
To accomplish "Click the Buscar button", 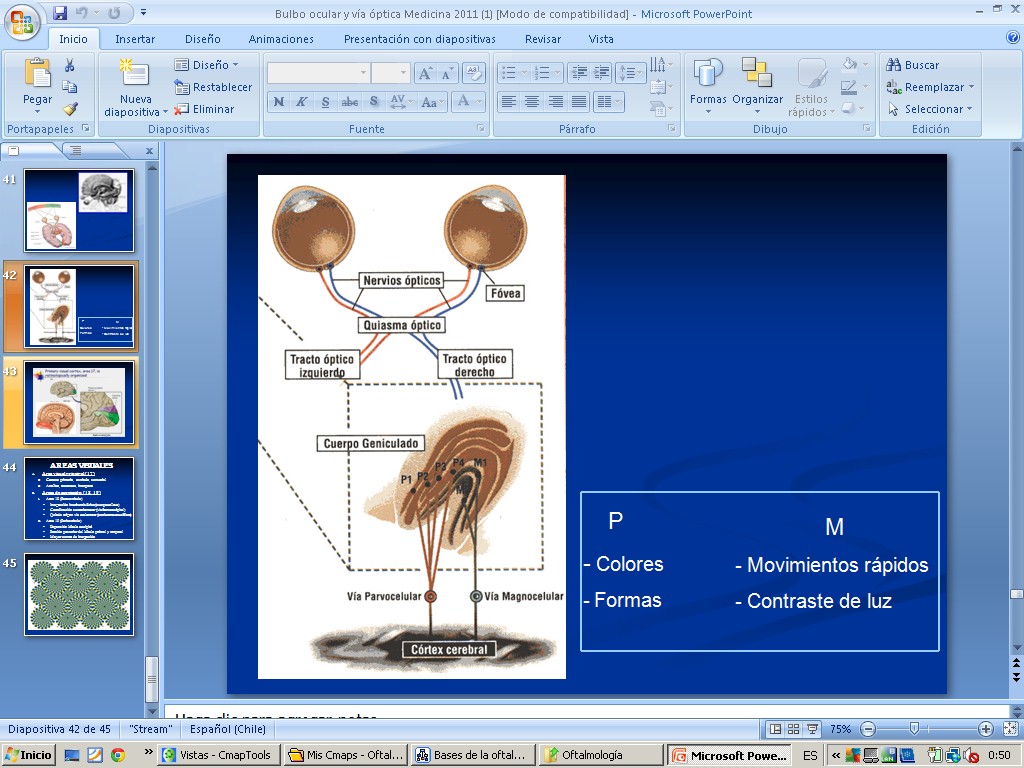I will tap(912, 65).
